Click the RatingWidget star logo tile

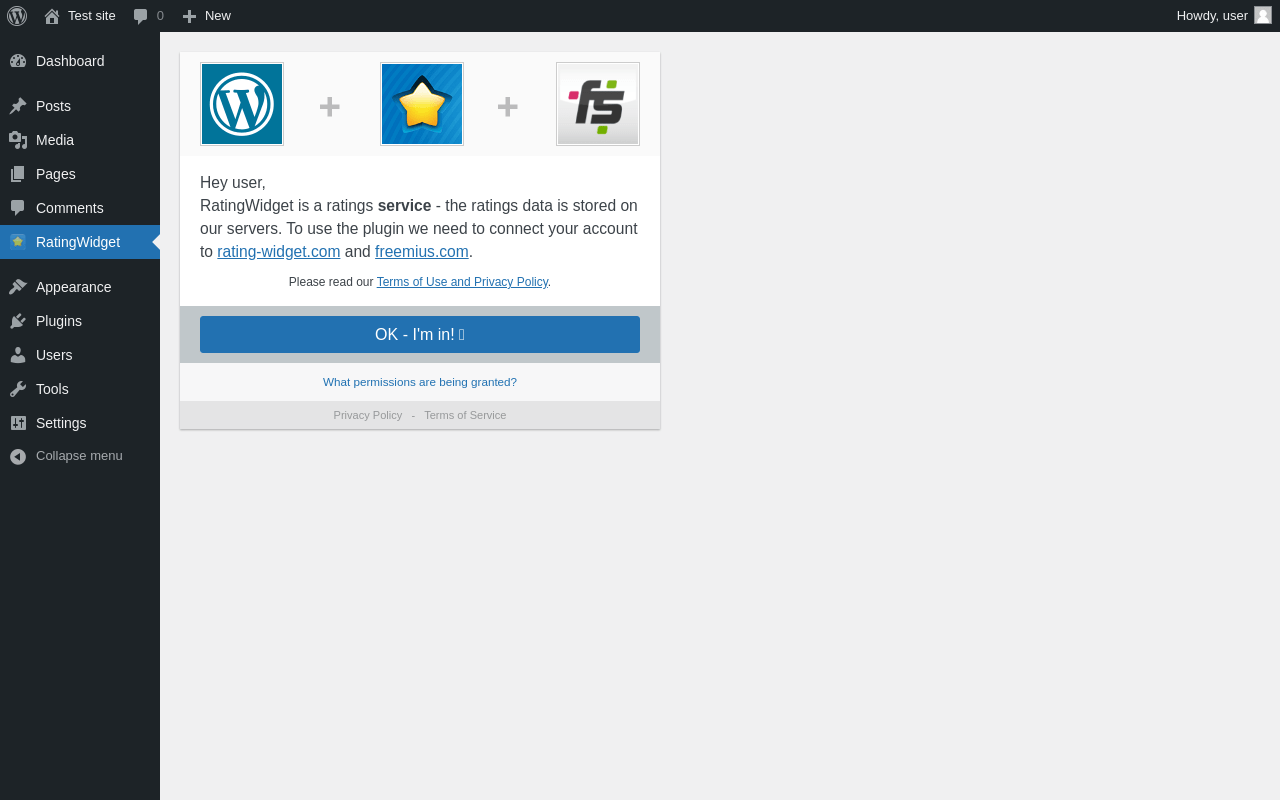click(x=422, y=104)
